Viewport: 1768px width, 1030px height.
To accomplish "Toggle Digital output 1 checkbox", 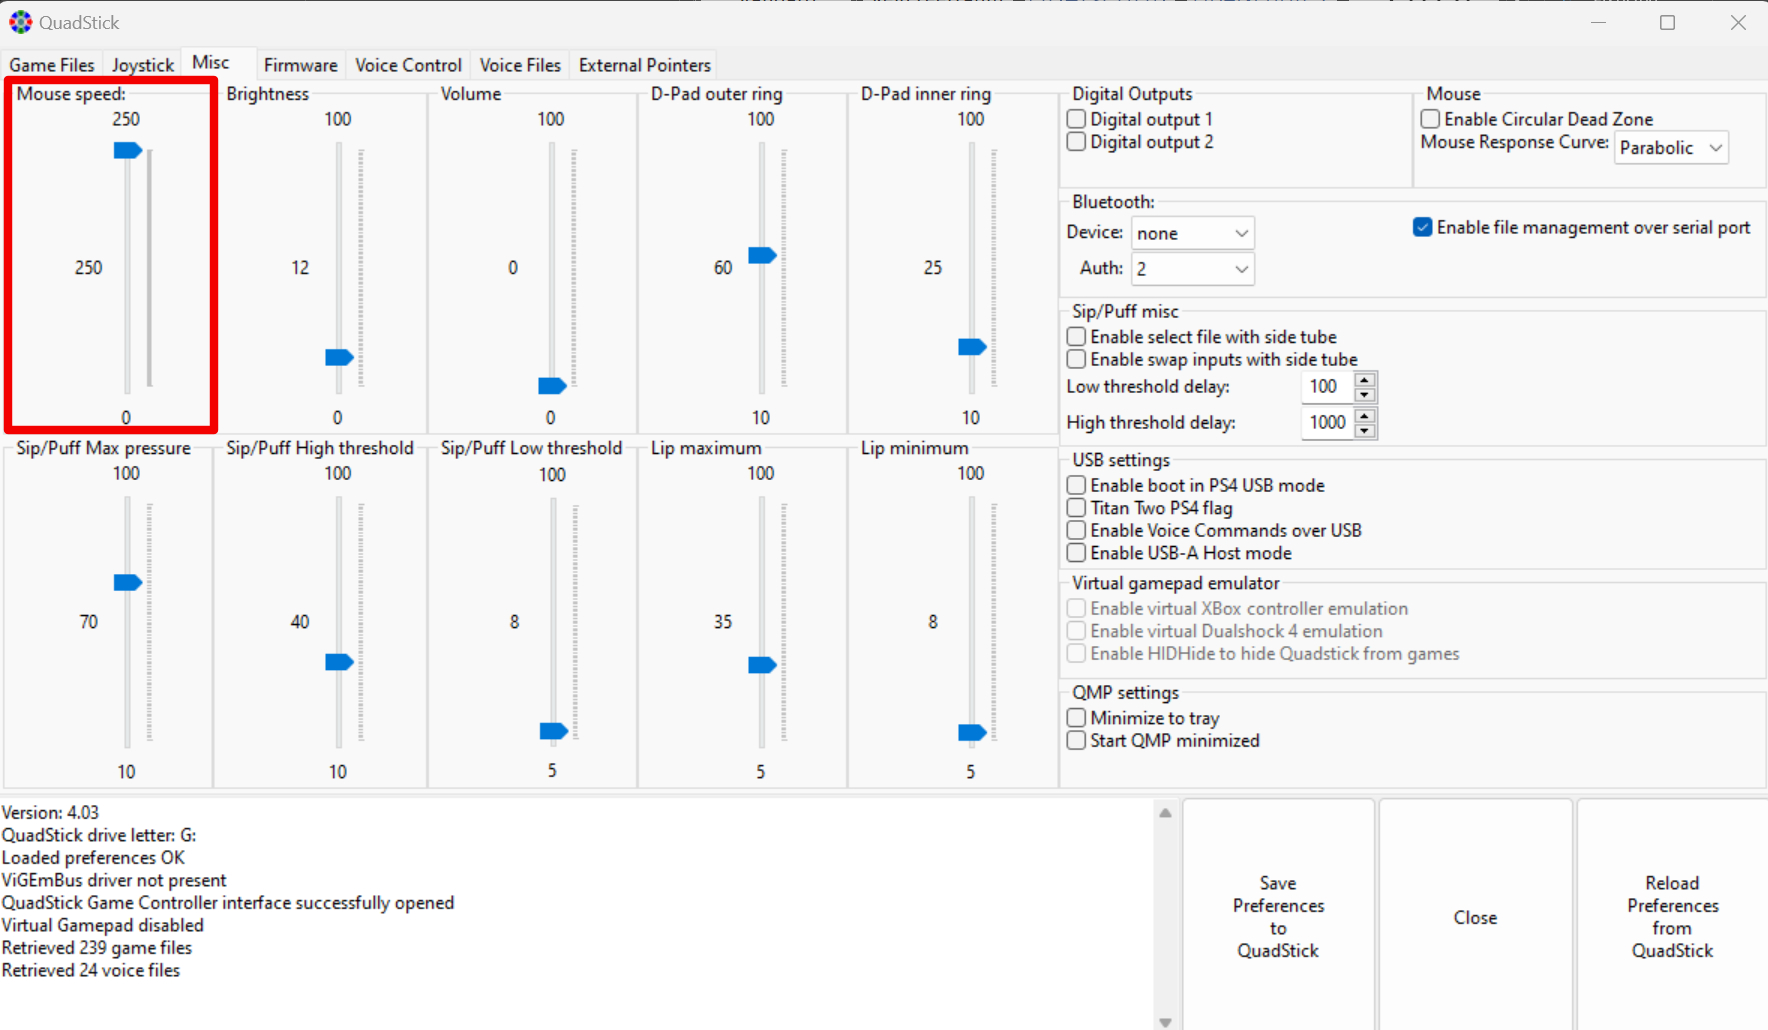I will 1077,119.
